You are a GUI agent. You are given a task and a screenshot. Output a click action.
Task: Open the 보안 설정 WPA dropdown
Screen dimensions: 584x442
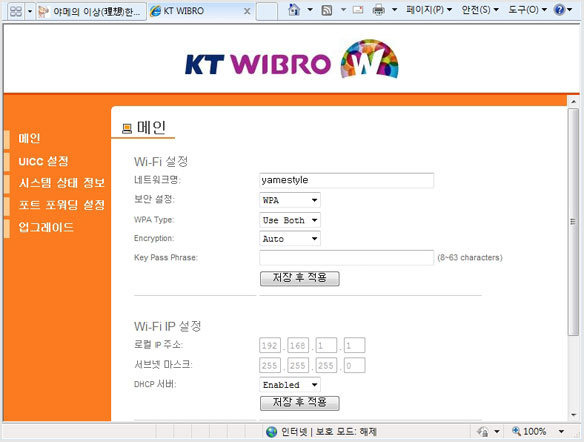[x=289, y=200]
